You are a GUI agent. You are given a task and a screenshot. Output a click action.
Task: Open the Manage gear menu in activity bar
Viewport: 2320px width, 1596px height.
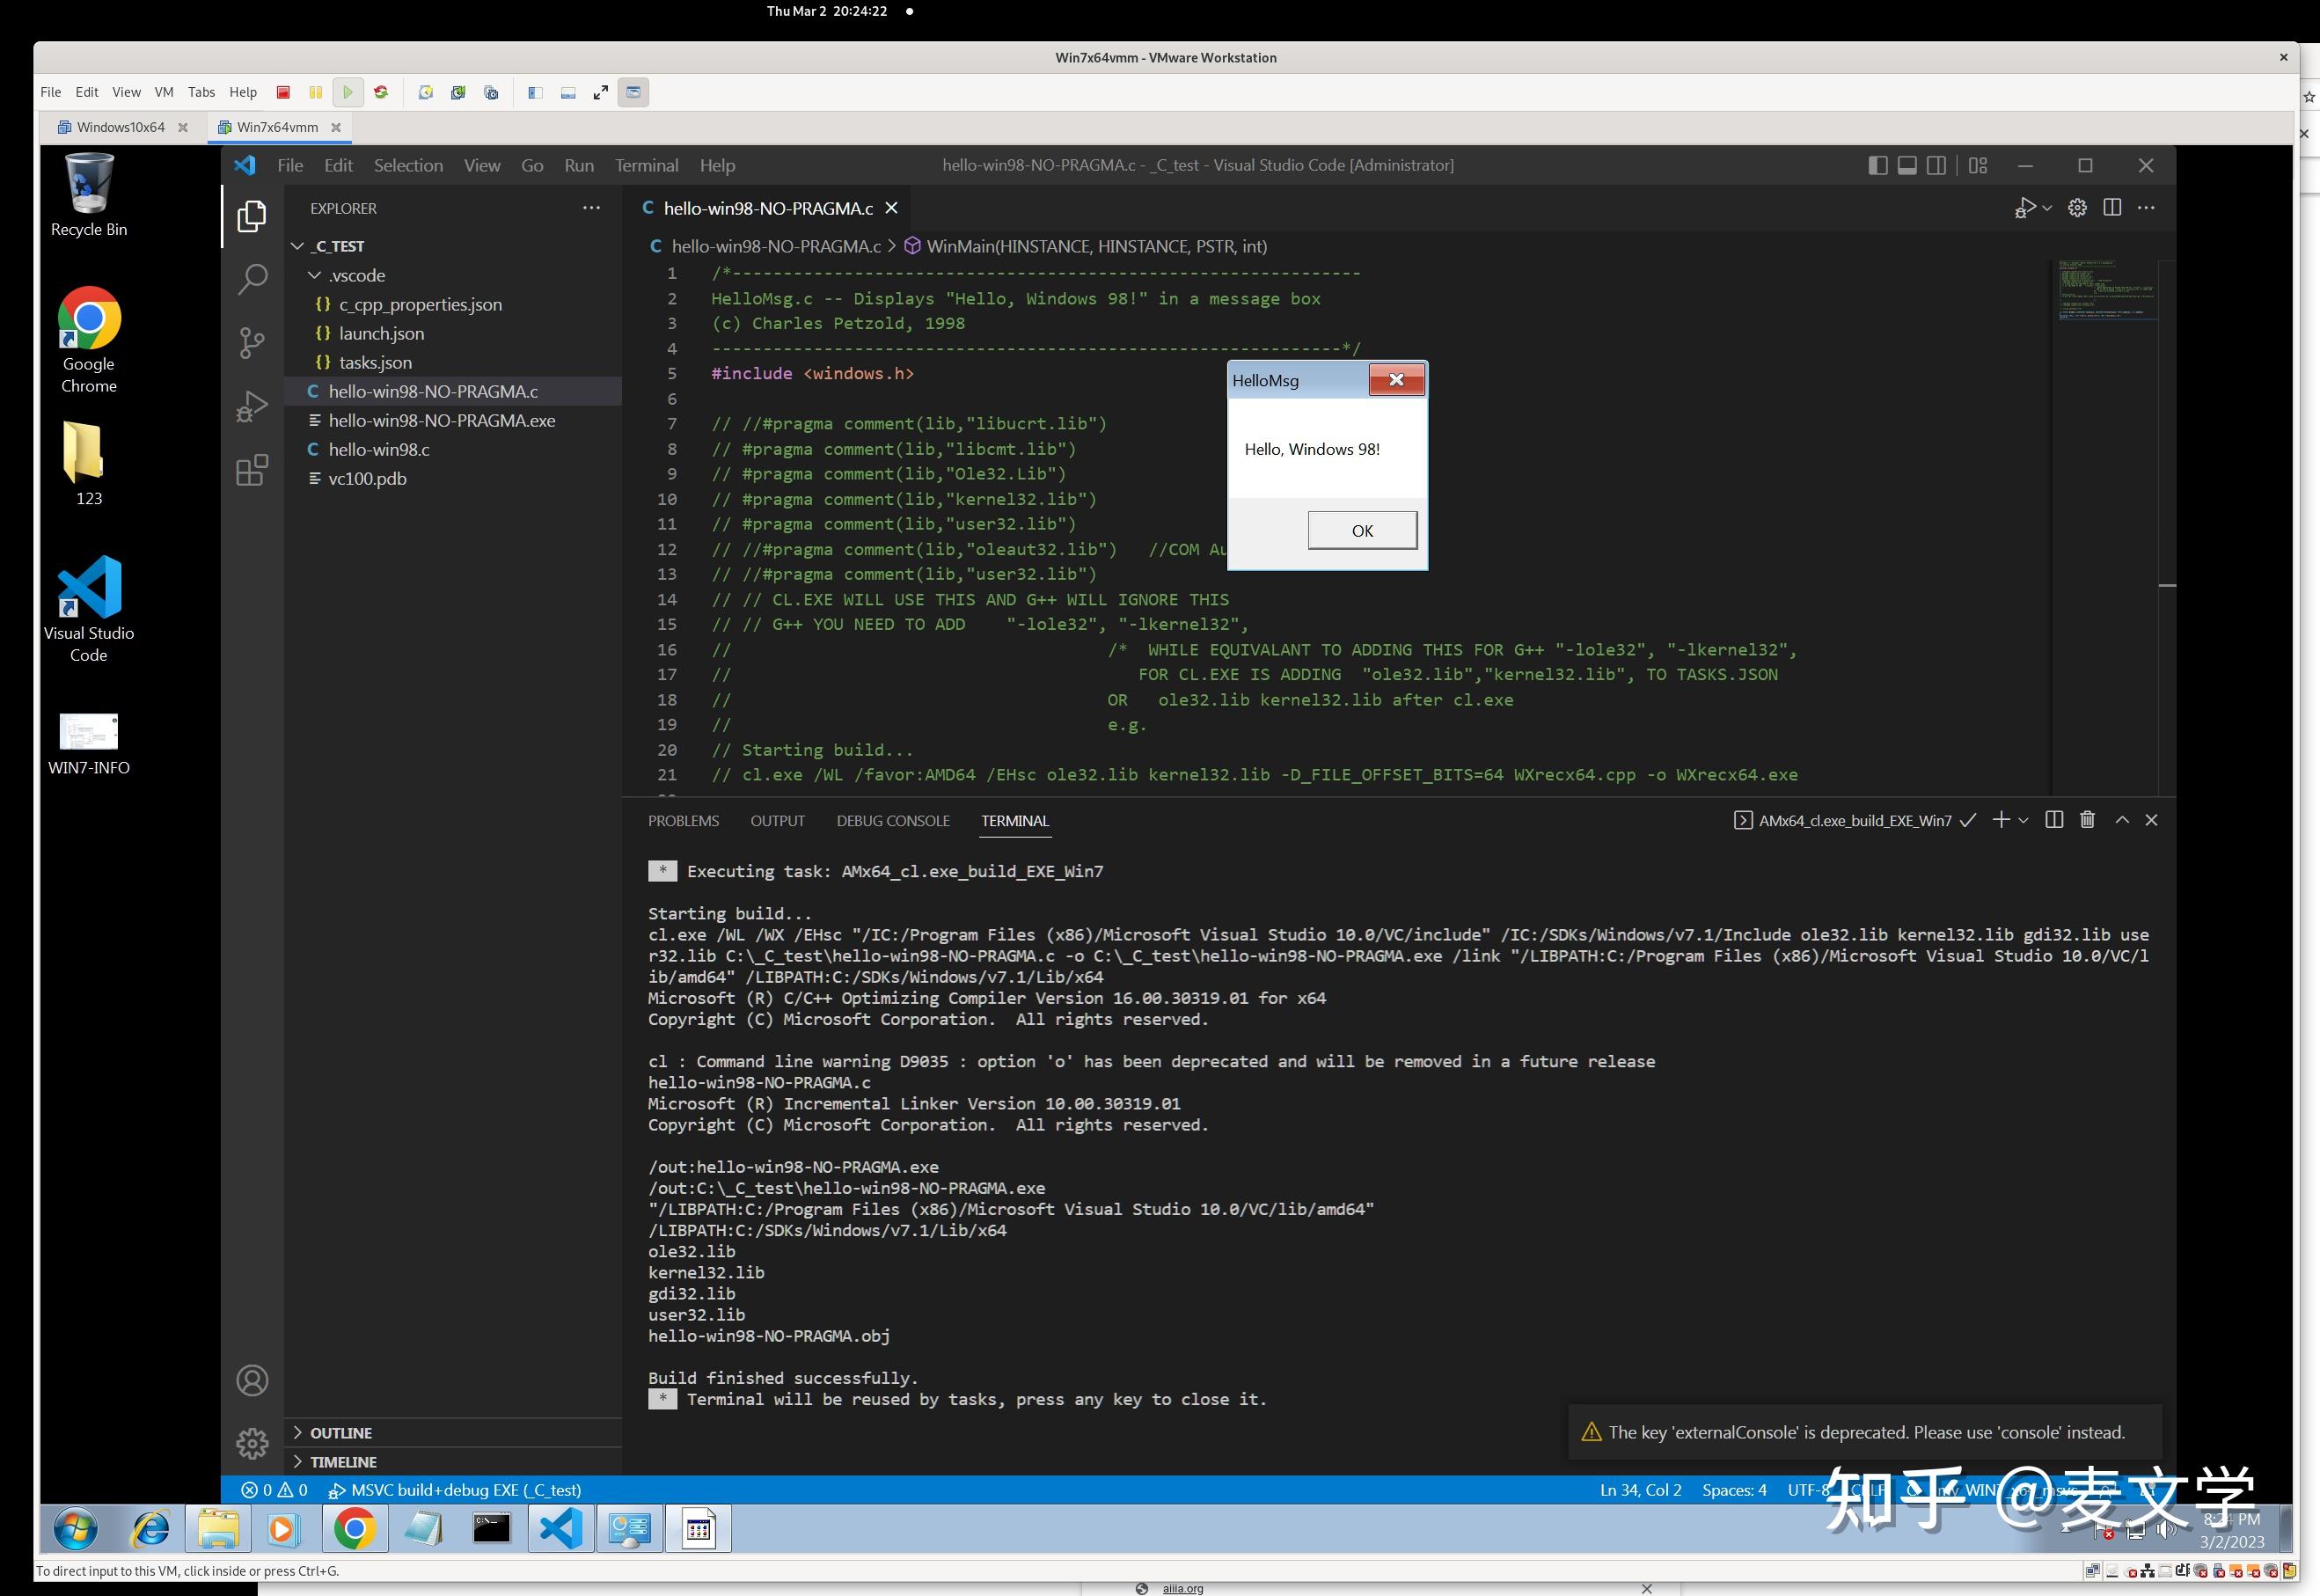(x=252, y=1443)
